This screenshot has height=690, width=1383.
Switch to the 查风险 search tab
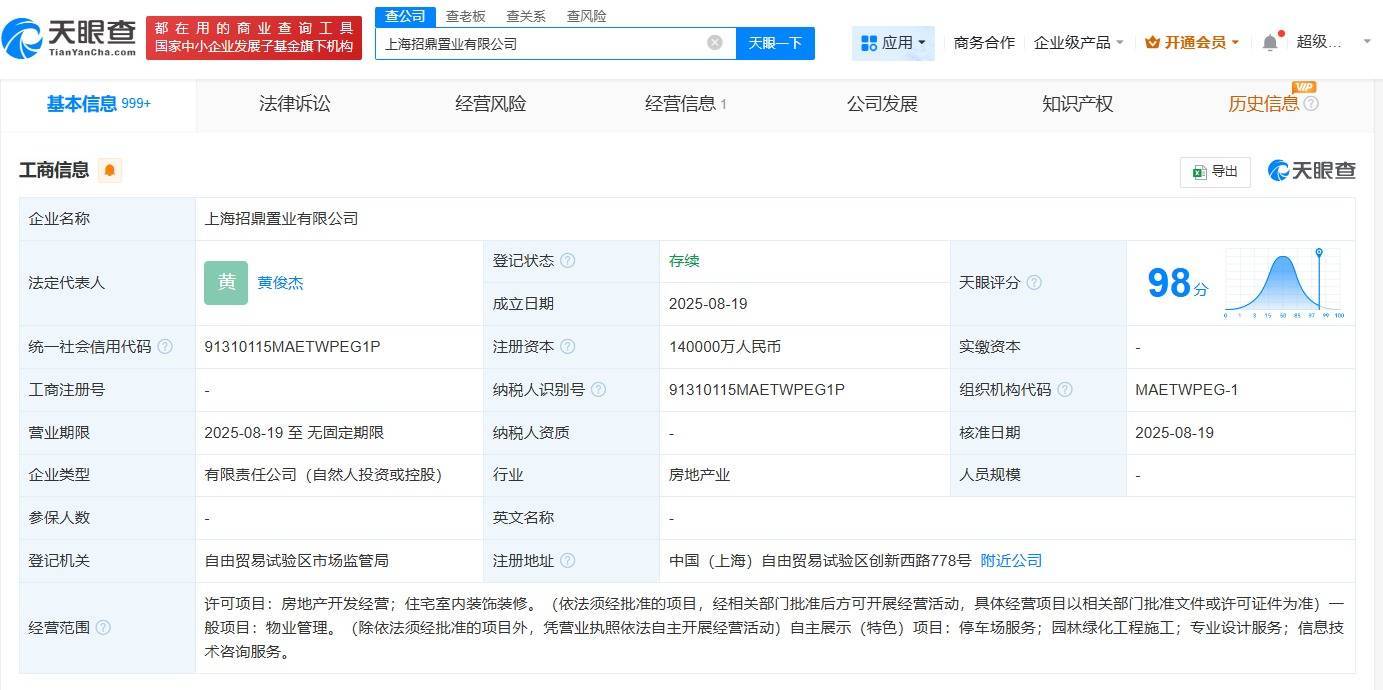coord(586,16)
